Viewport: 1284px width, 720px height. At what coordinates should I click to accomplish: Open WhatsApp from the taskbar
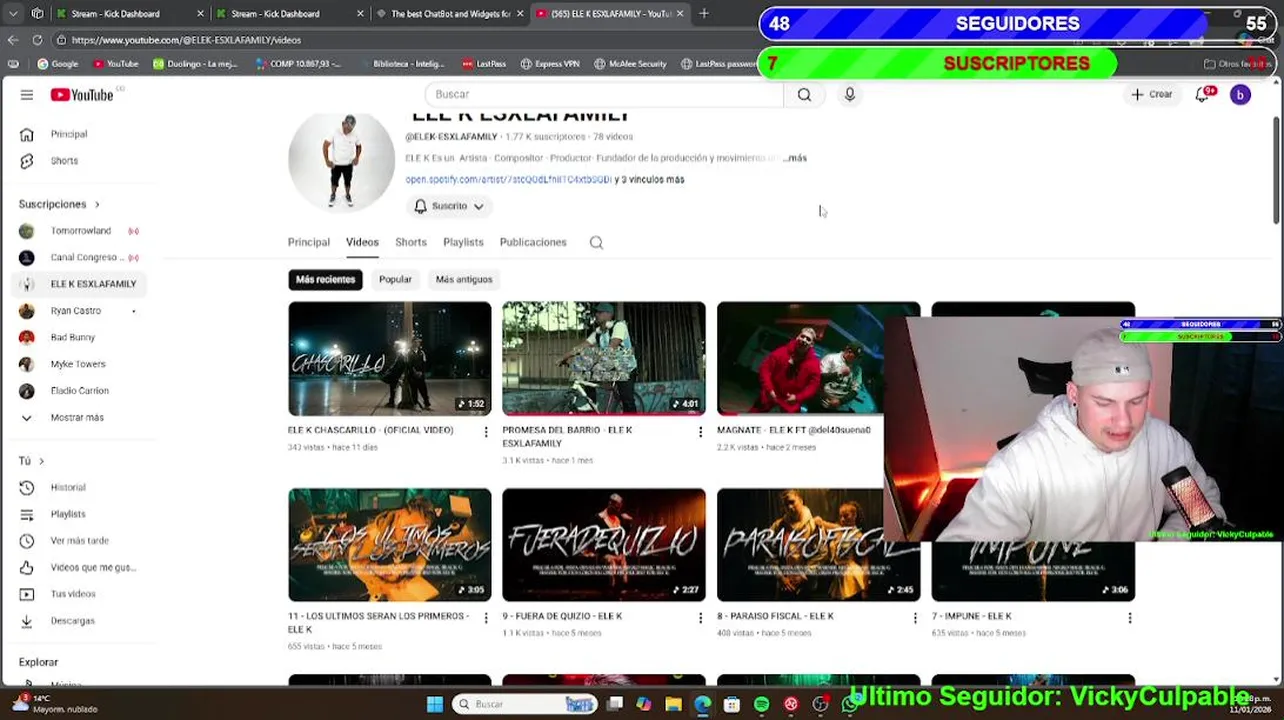click(x=849, y=704)
